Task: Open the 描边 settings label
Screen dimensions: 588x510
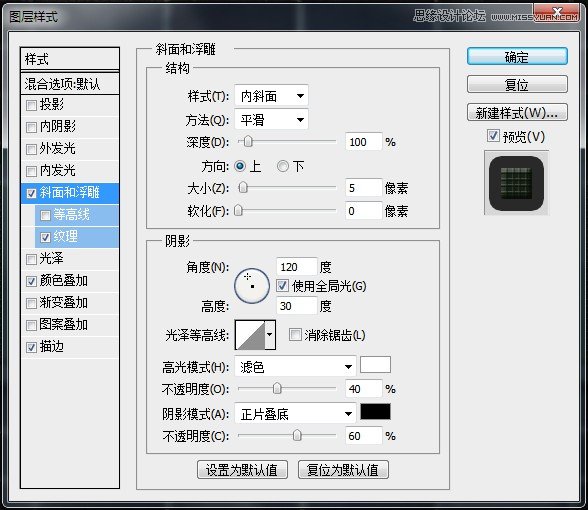Action: point(52,346)
